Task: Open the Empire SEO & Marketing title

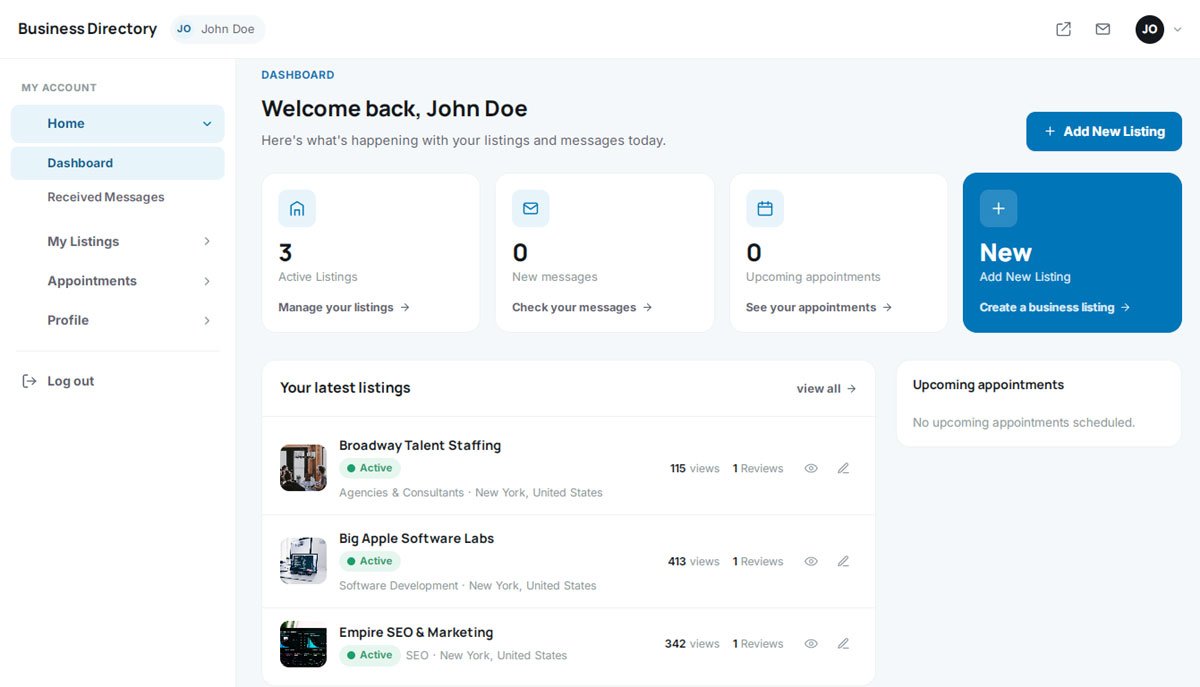Action: (x=416, y=632)
